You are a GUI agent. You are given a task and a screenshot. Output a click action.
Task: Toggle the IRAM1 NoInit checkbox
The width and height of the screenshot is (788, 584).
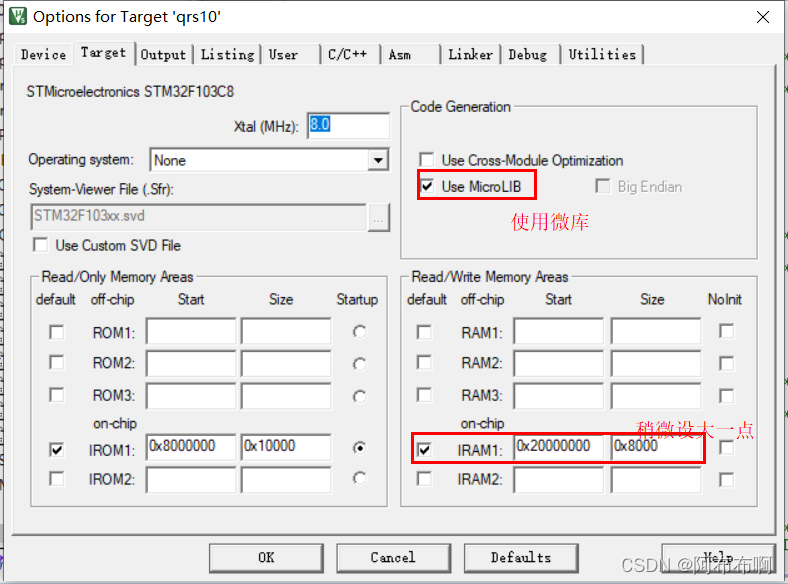727,447
